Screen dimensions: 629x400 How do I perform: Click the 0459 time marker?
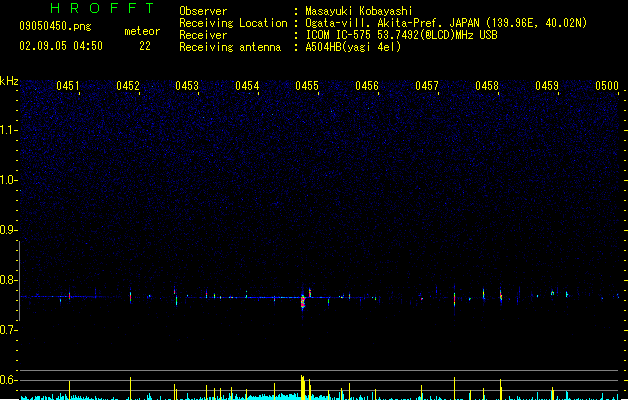(547, 86)
